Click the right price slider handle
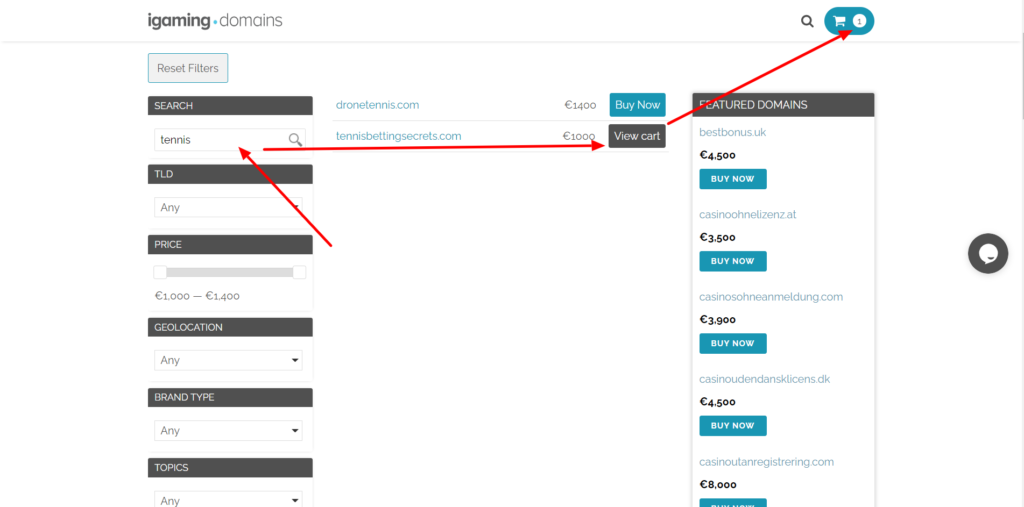Screen dimensions: 1024x507 coord(299,272)
